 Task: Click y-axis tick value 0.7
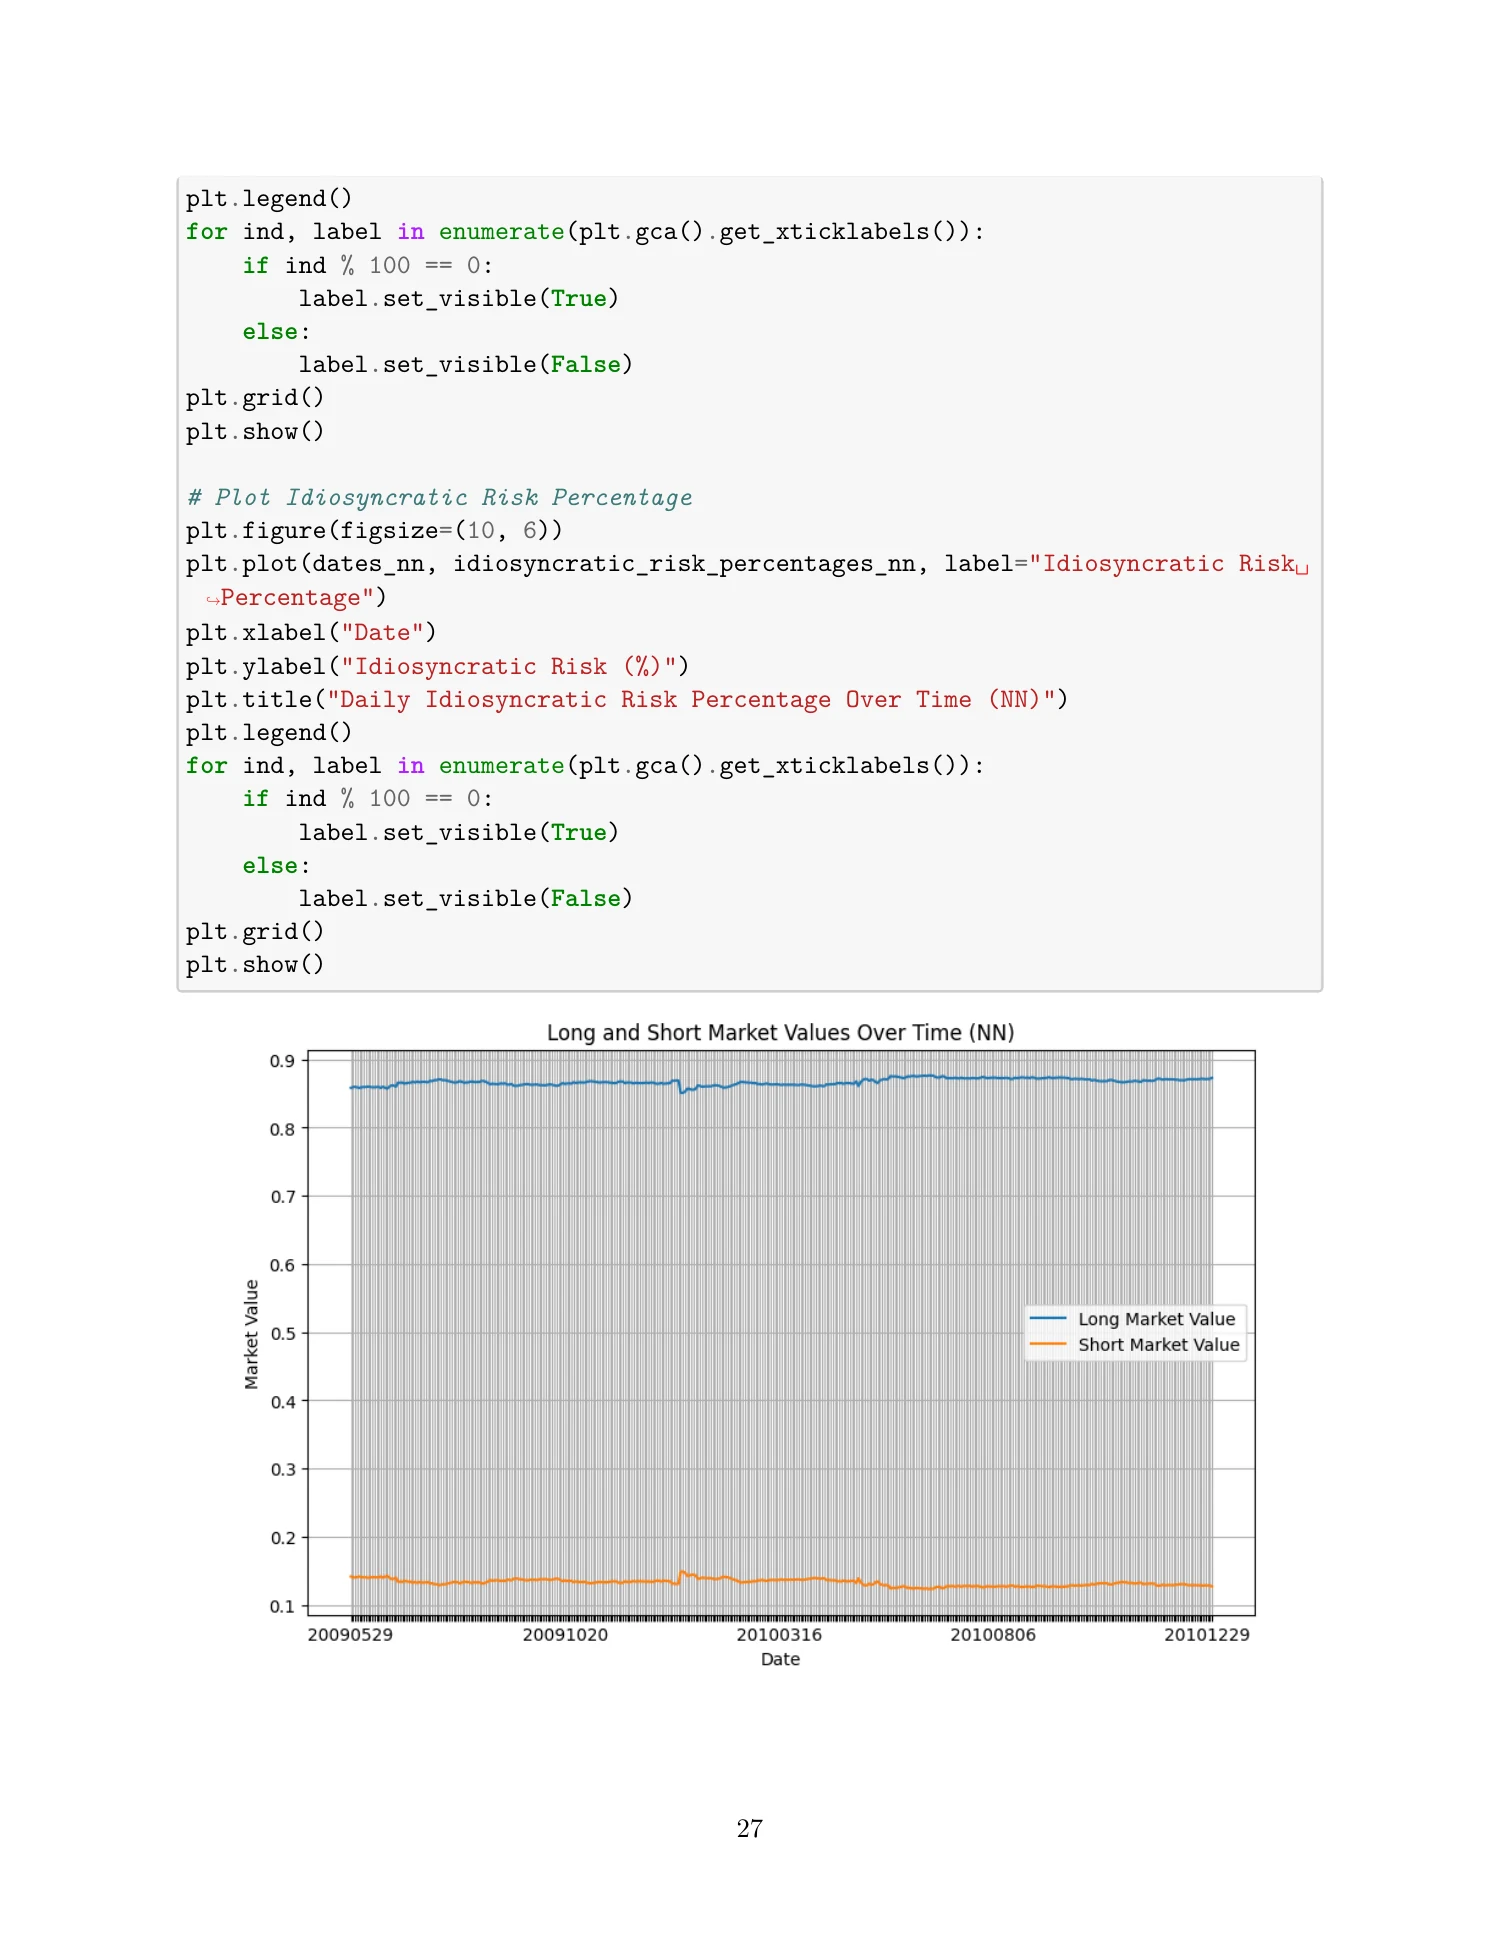(x=283, y=1197)
